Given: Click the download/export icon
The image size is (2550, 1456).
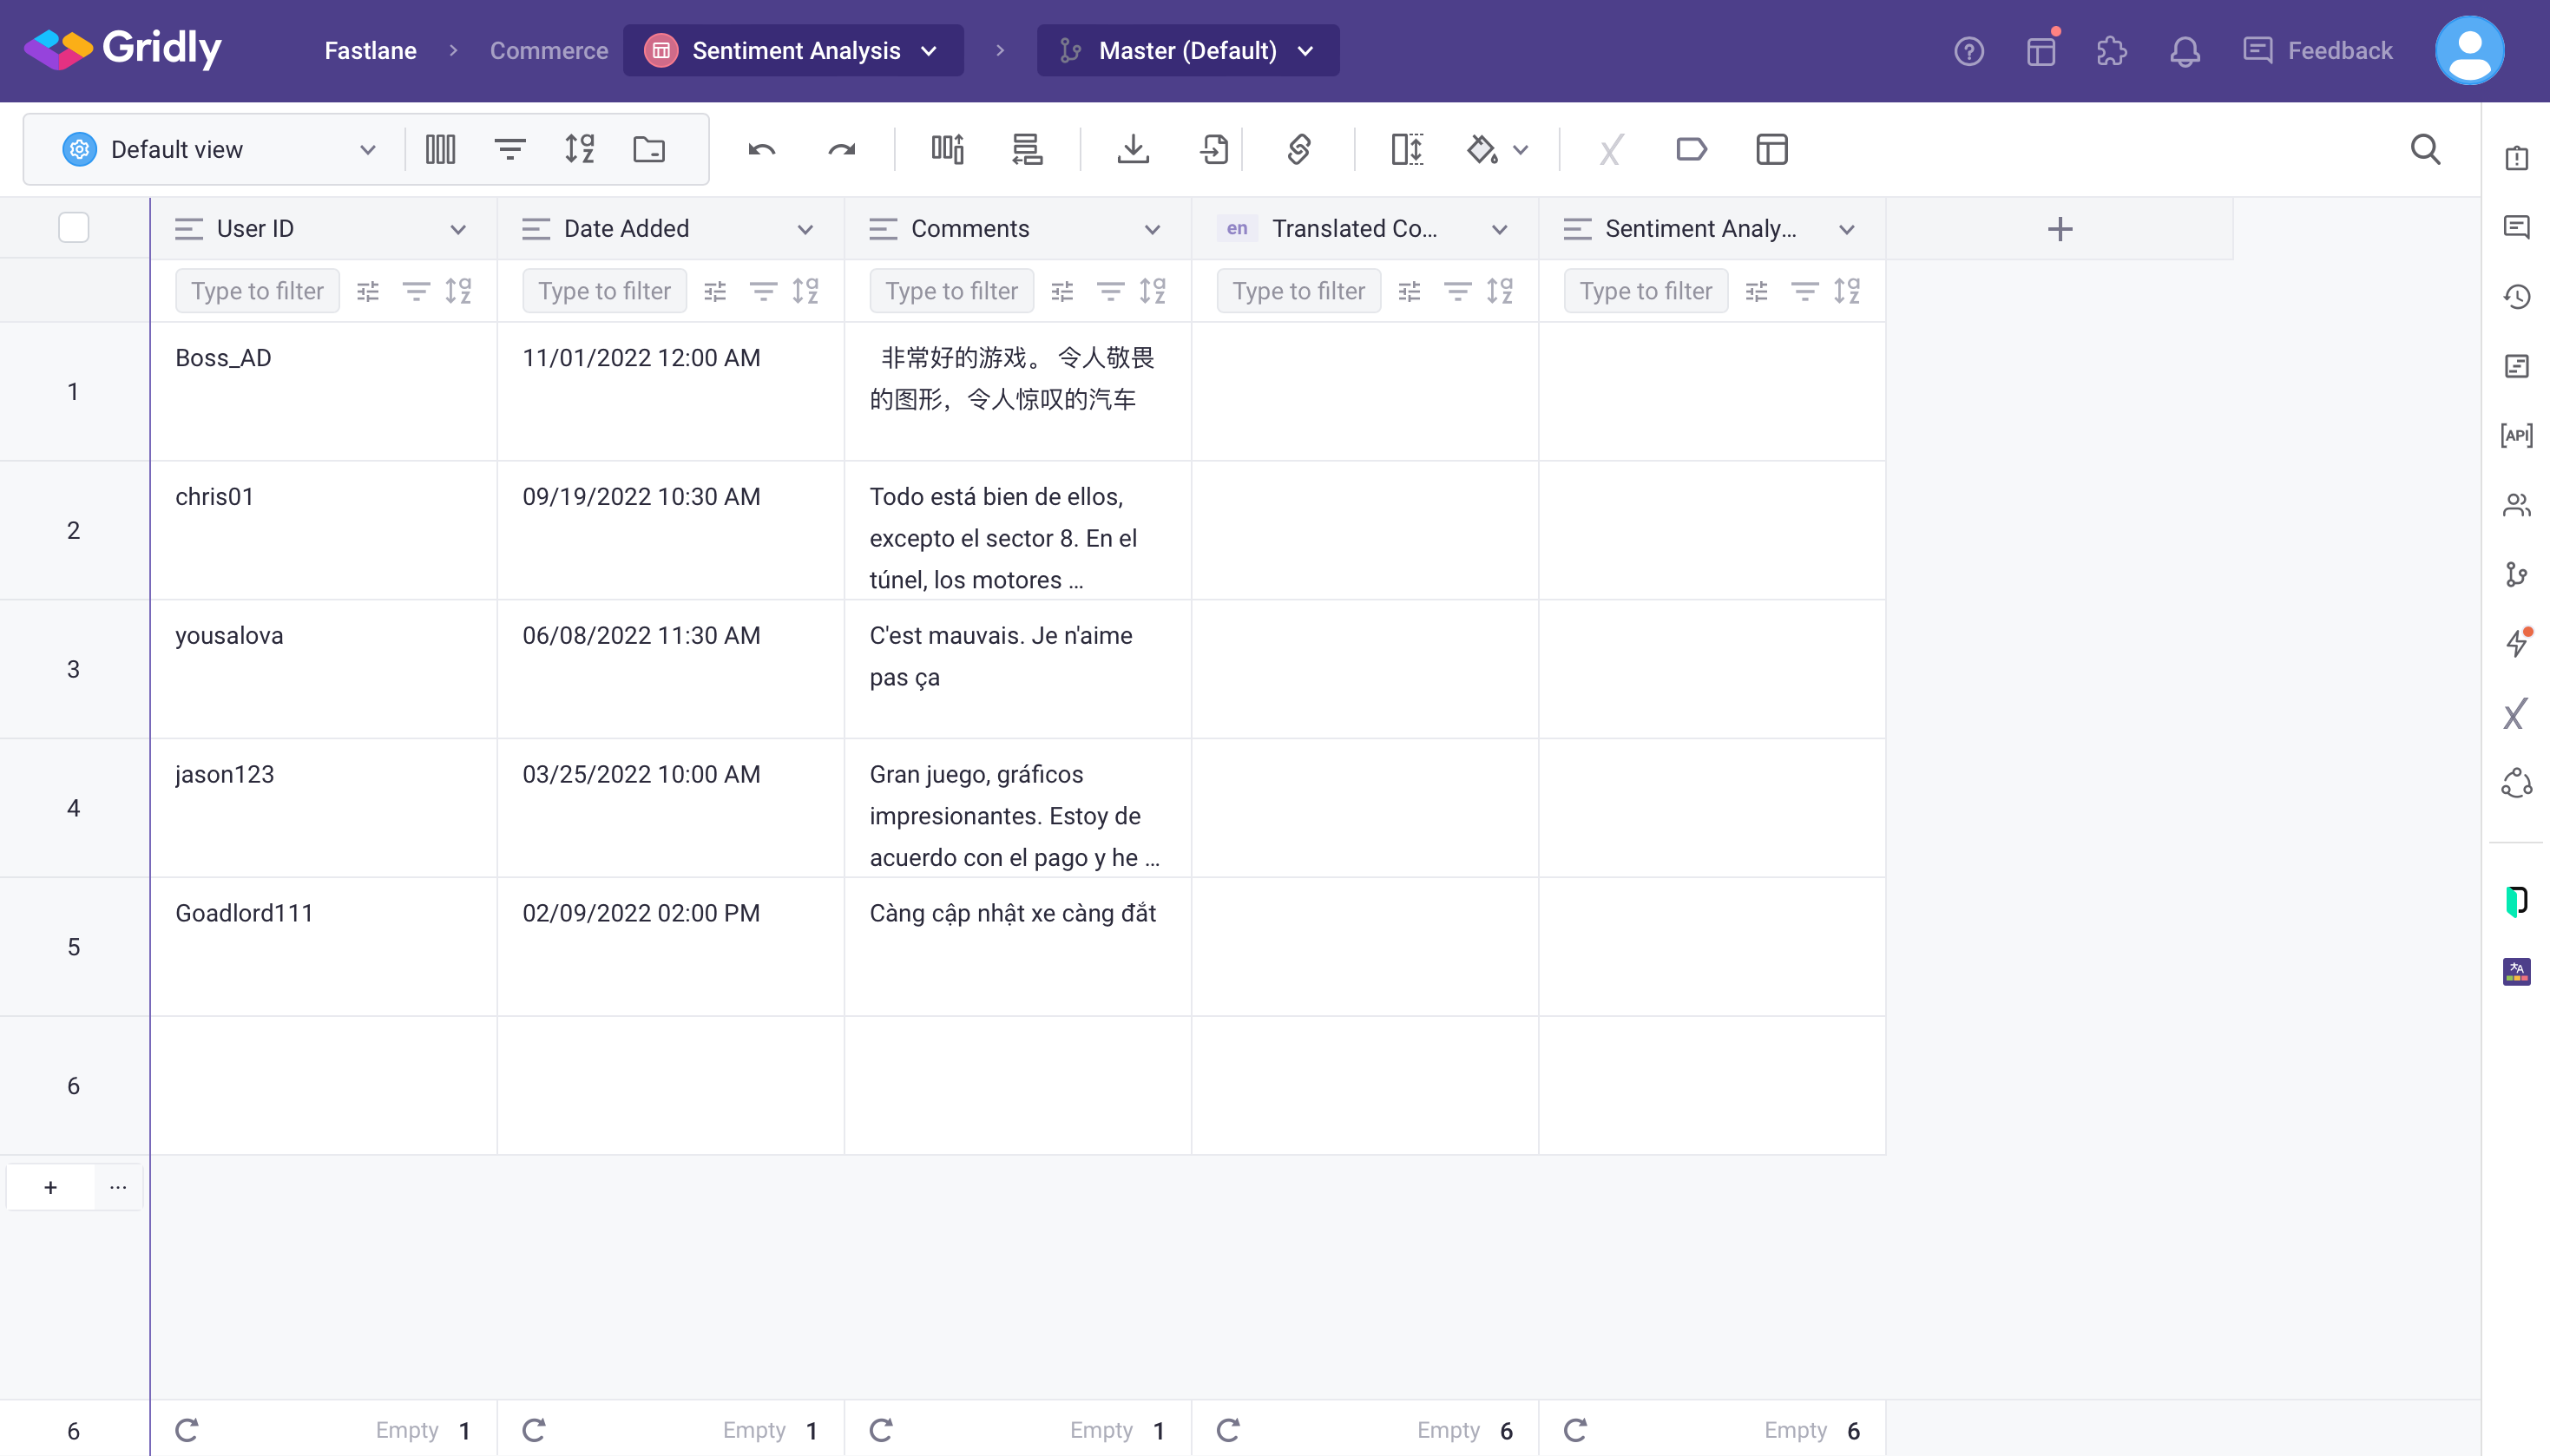Looking at the screenshot, I should 1132,150.
